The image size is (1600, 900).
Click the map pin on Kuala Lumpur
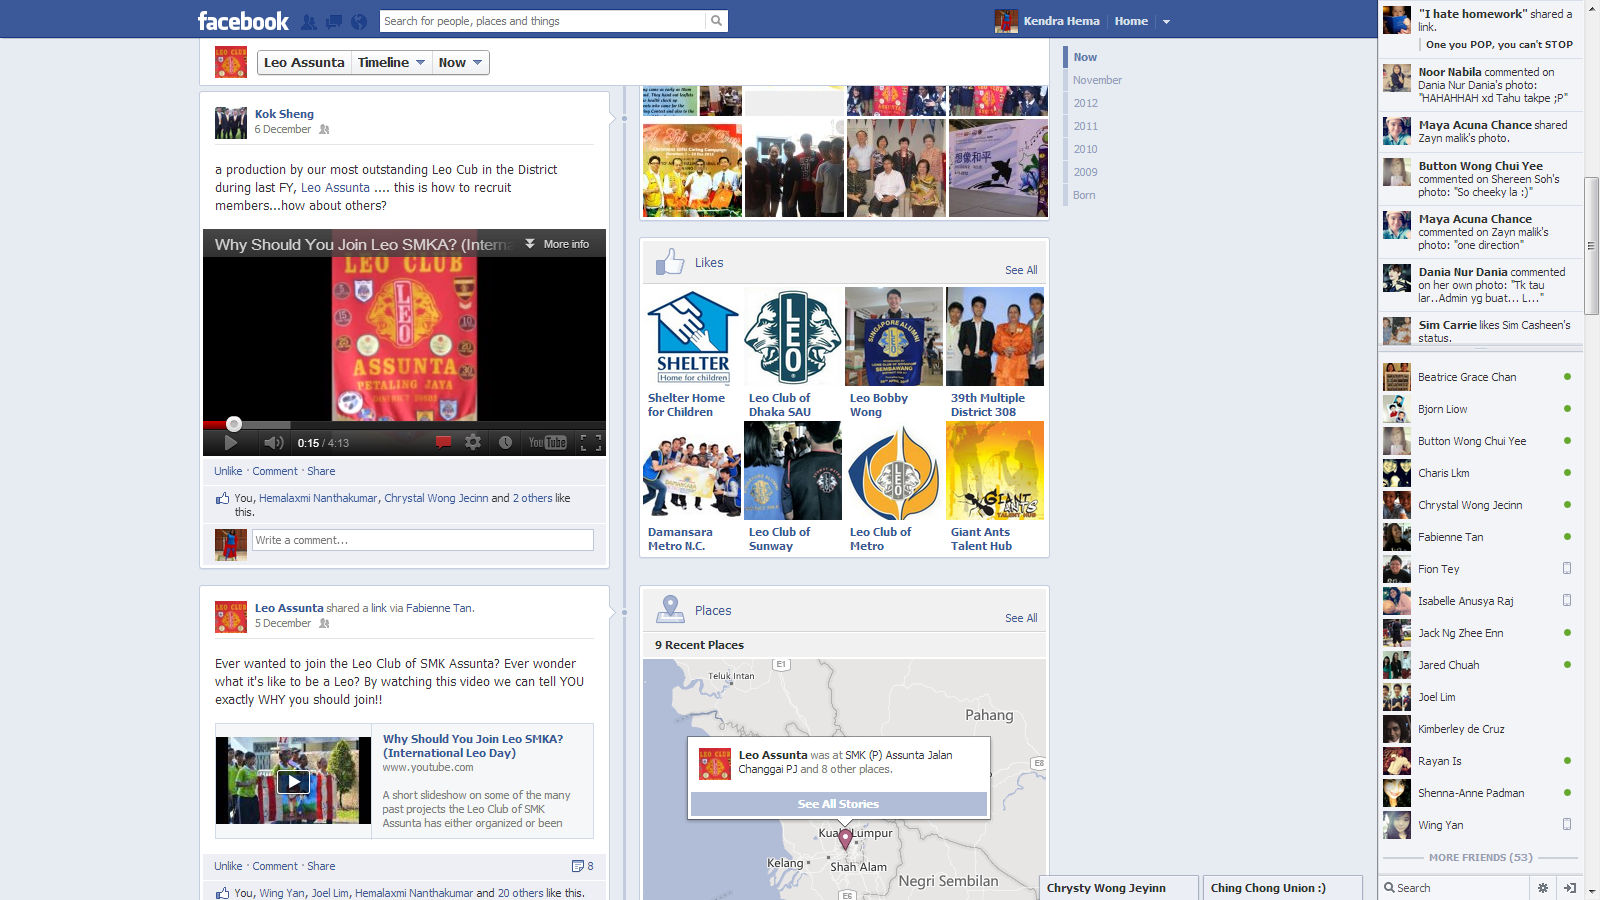[845, 839]
